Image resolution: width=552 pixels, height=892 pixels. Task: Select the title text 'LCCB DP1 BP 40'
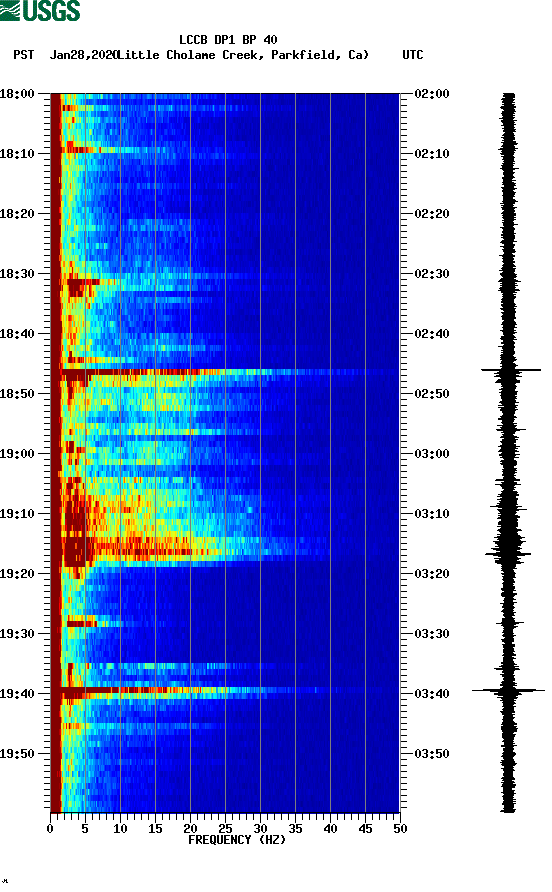point(228,40)
